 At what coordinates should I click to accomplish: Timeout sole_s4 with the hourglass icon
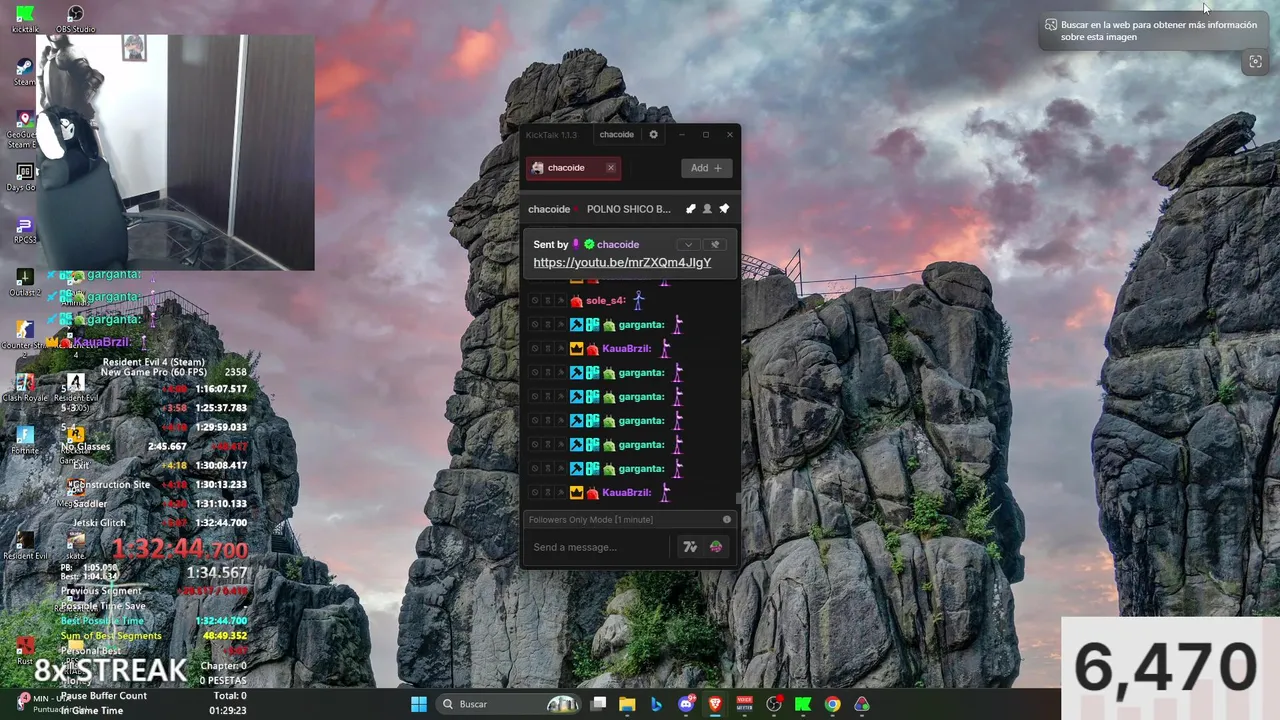(x=547, y=301)
